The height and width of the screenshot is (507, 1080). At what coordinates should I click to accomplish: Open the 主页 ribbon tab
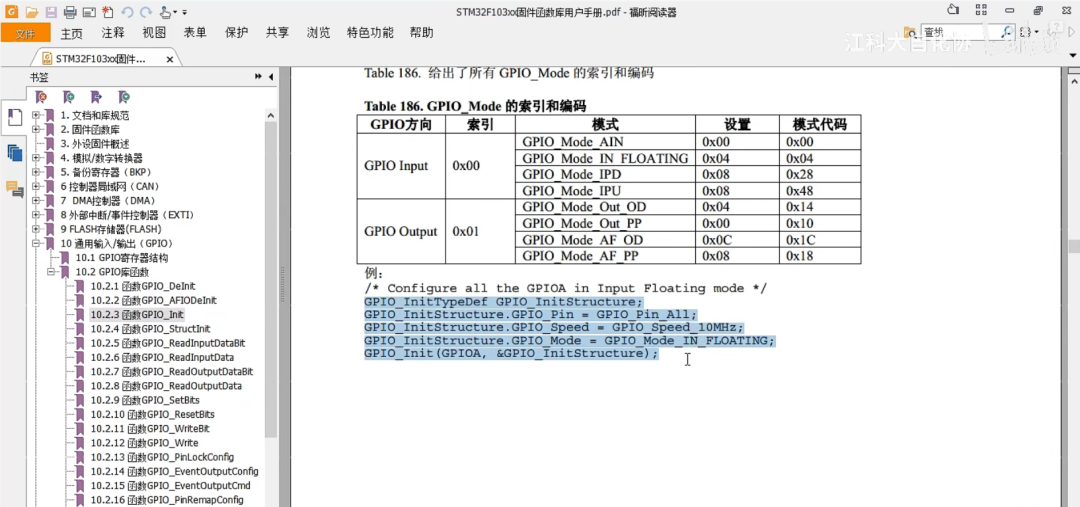(x=72, y=33)
